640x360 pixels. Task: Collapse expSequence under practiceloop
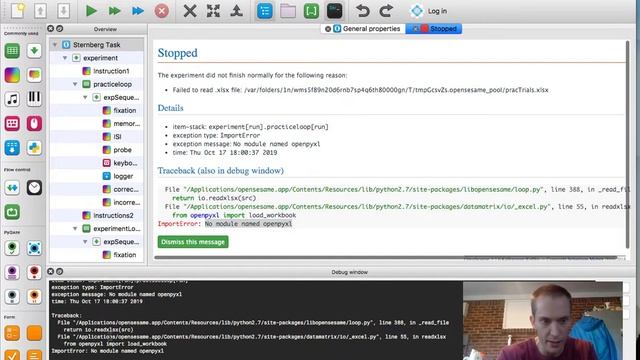pos(85,97)
